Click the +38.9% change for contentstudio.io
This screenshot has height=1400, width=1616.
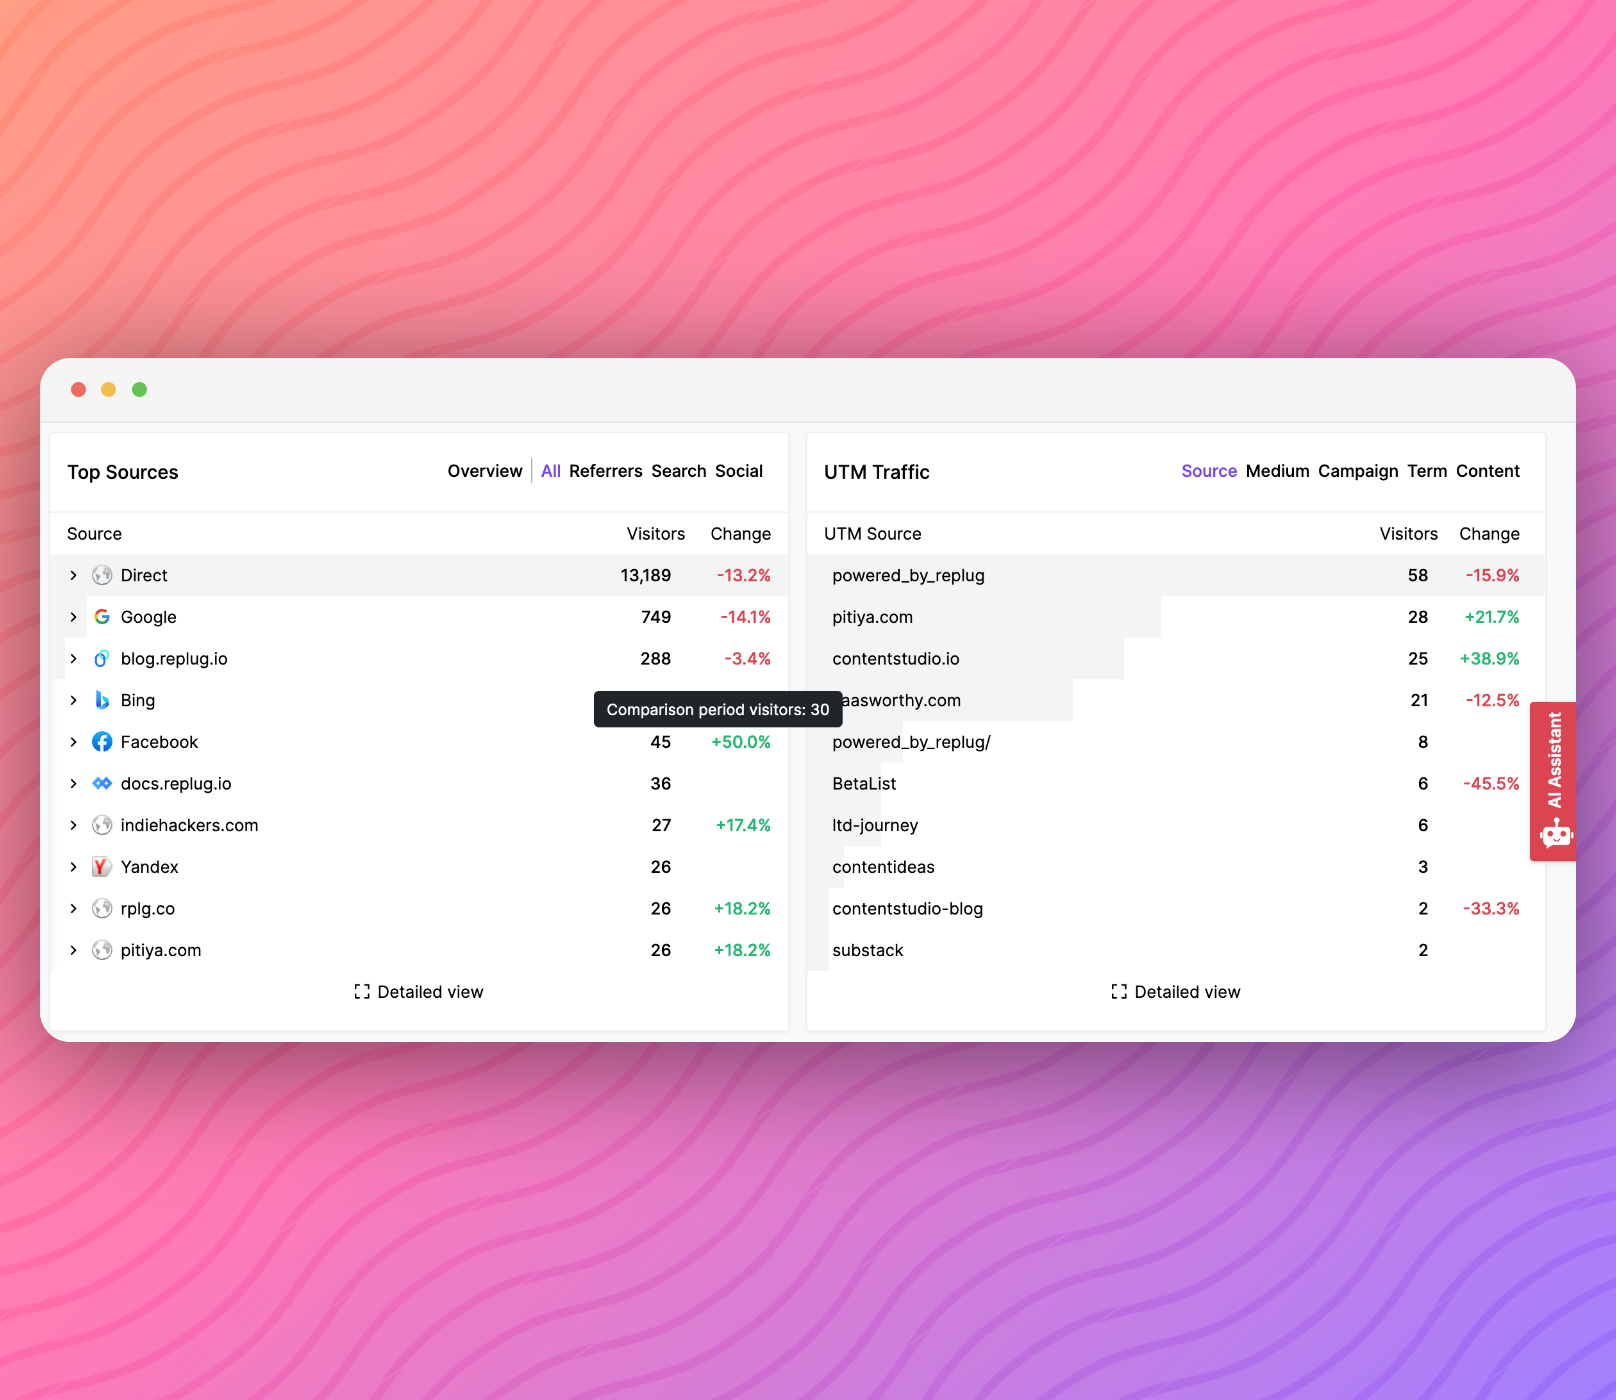point(1490,659)
